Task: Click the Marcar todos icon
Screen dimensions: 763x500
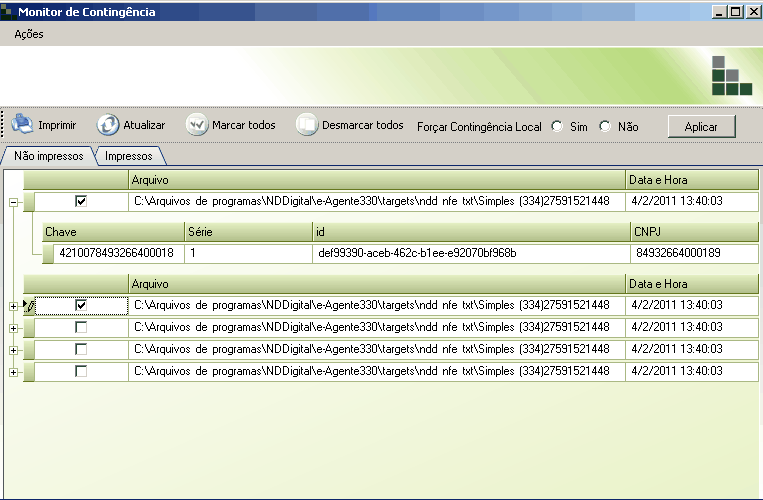Action: click(x=197, y=125)
